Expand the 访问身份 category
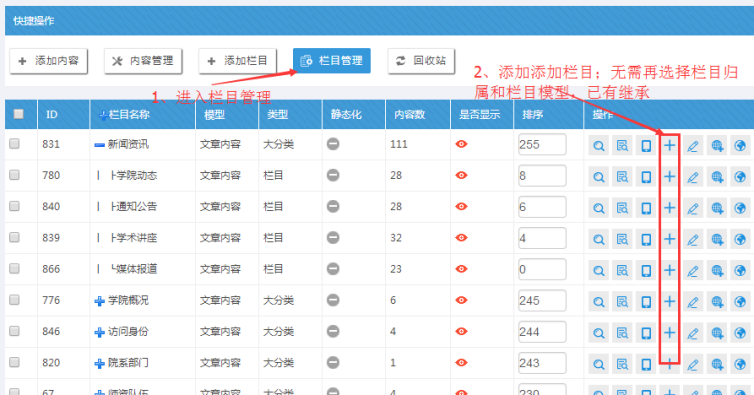 pyautogui.click(x=100, y=332)
